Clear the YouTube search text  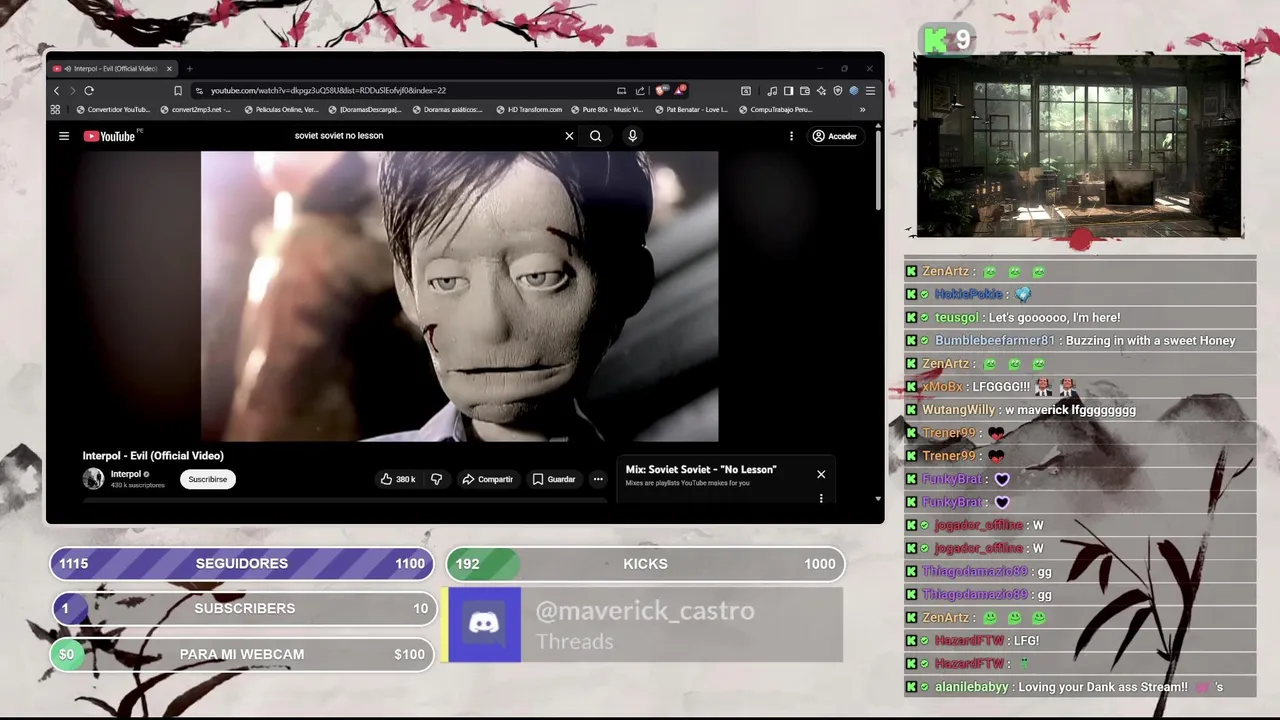point(569,136)
